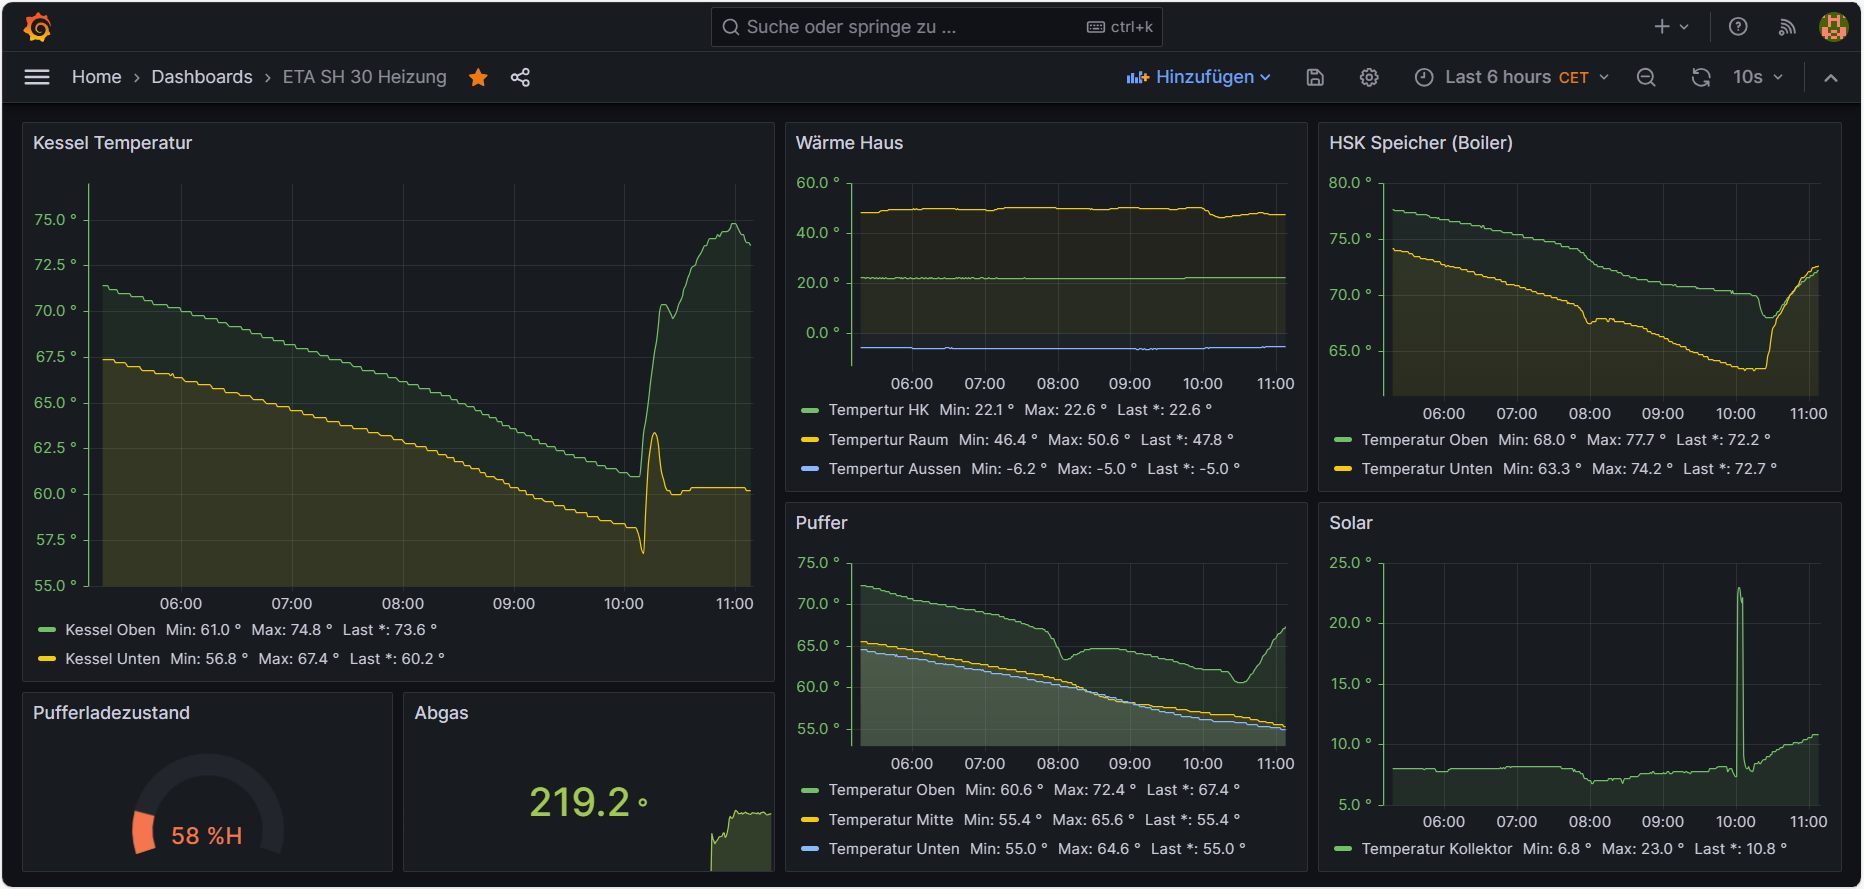Open the user profile avatar
This screenshot has height=889, width=1864.
coord(1833,27)
